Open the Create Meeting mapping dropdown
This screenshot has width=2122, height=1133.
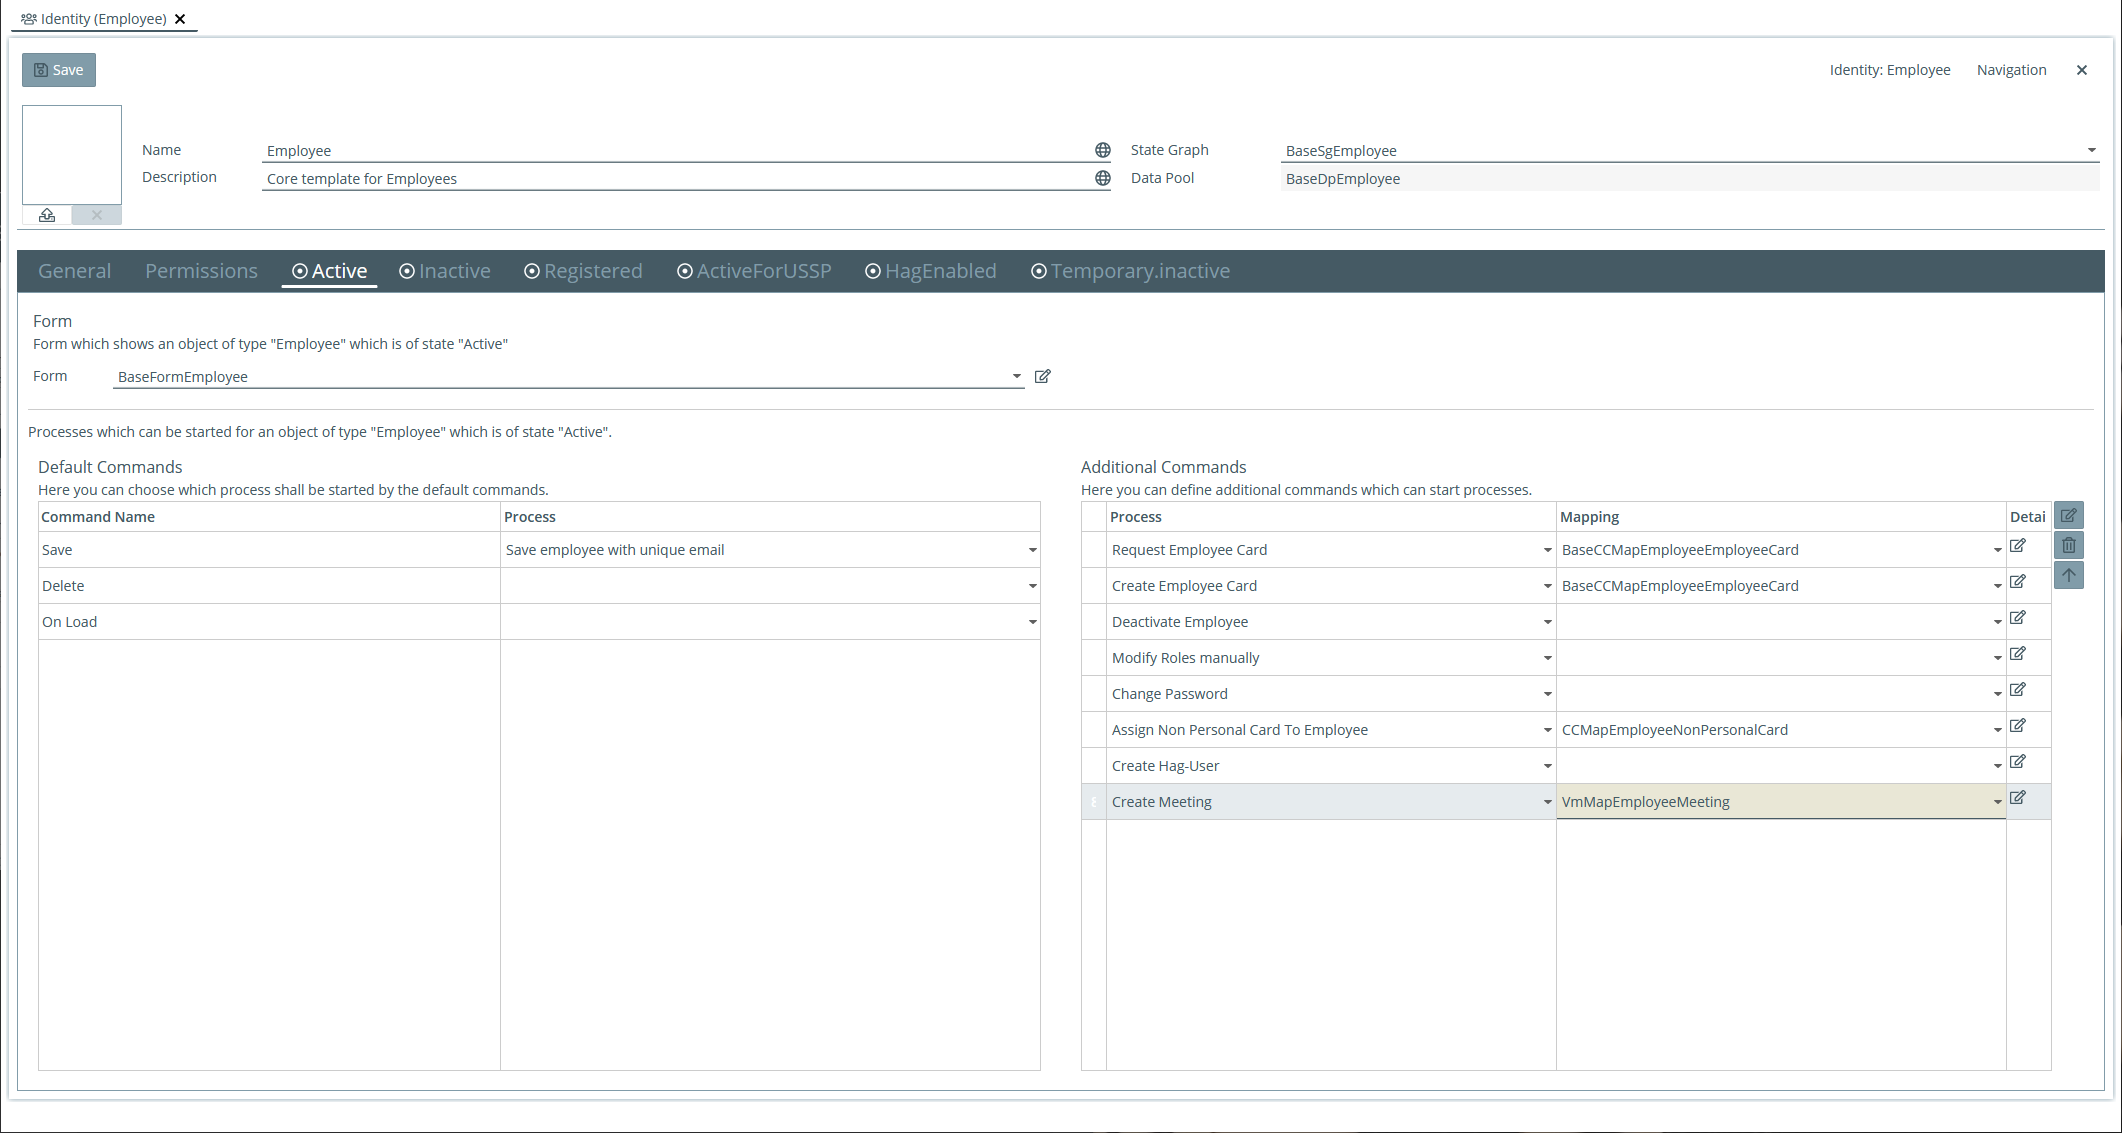point(1996,801)
